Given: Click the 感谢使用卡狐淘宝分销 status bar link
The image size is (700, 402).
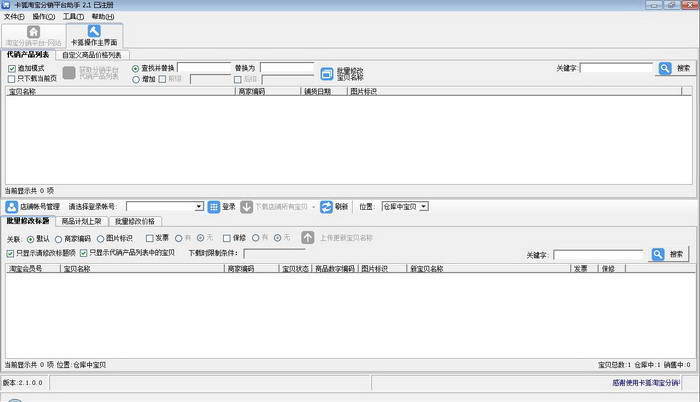Looking at the screenshot, I should tap(646, 382).
